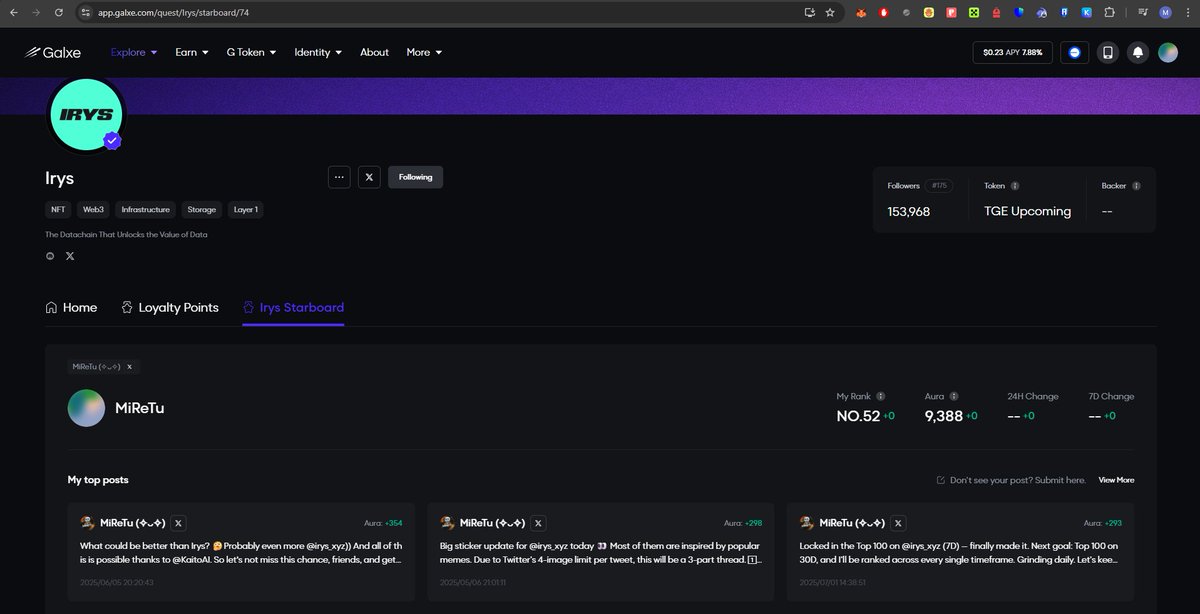Viewport: 1200px width, 614px height.
Task: Open X icon on Aura +293 post
Action: pos(898,523)
